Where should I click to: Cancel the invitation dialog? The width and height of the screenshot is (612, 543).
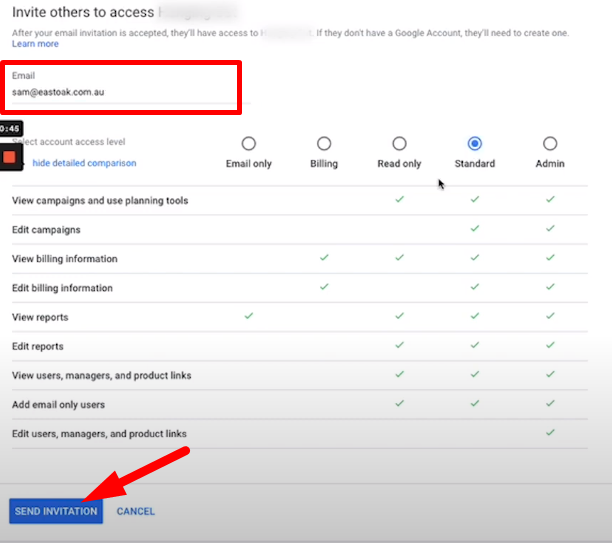pyautogui.click(x=136, y=511)
